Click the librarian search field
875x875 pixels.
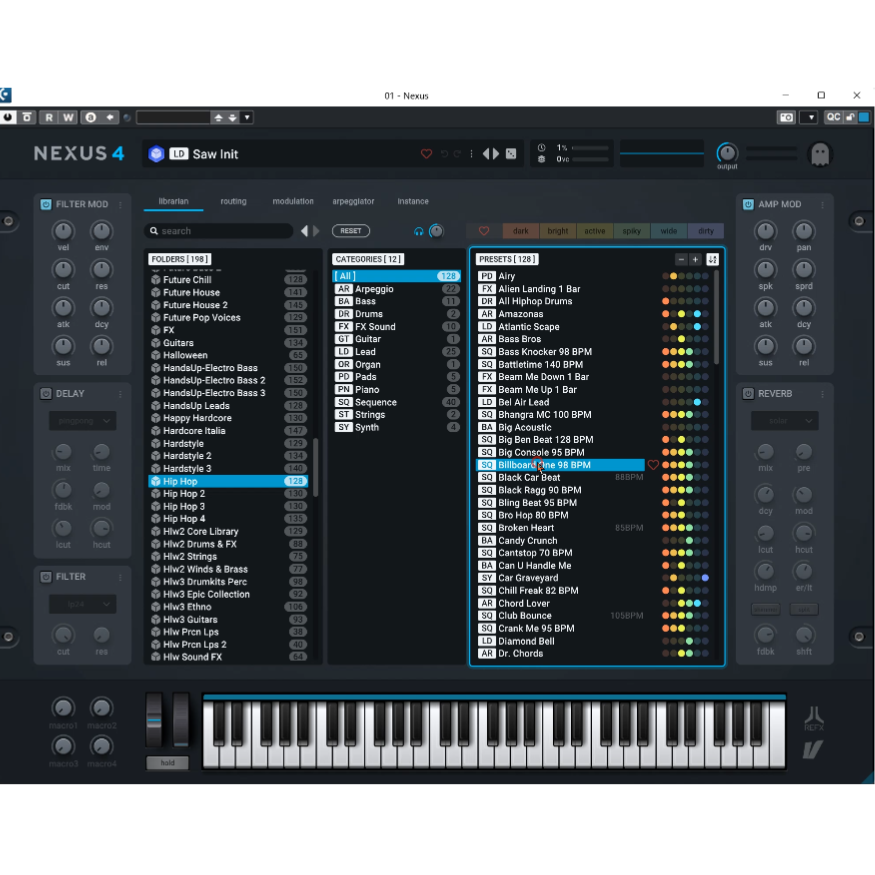[220, 231]
